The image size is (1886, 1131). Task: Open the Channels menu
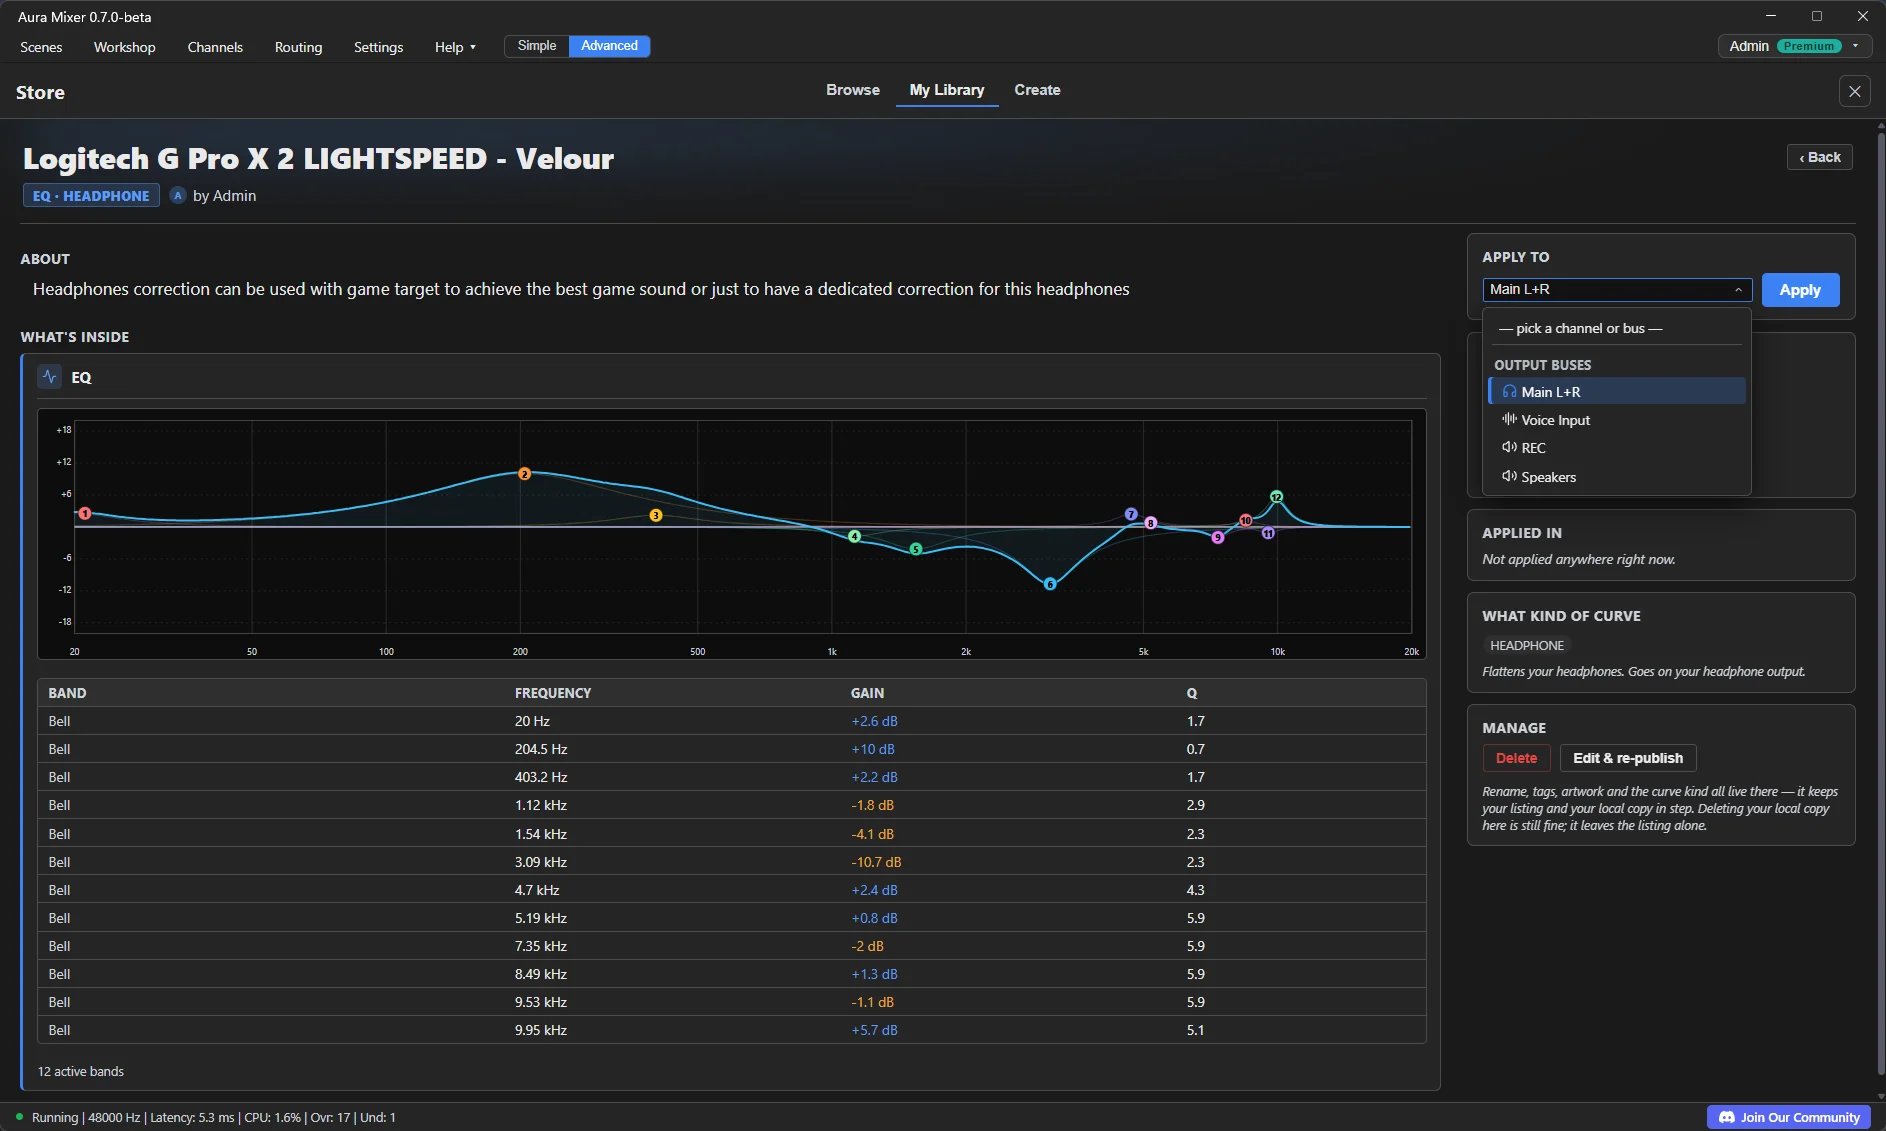[x=215, y=47]
